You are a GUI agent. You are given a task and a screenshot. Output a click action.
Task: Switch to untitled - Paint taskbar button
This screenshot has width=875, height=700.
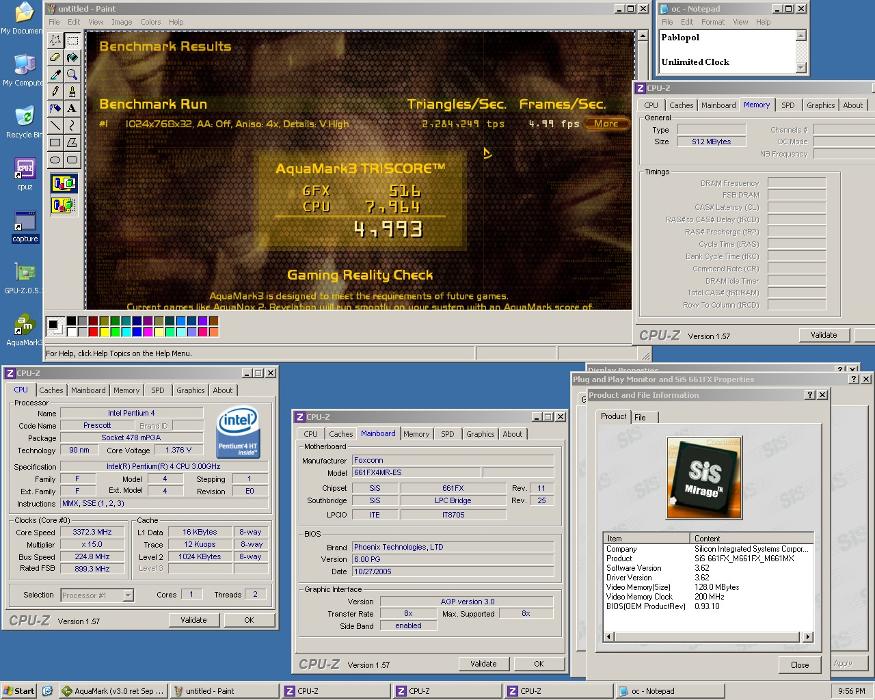(x=224, y=691)
